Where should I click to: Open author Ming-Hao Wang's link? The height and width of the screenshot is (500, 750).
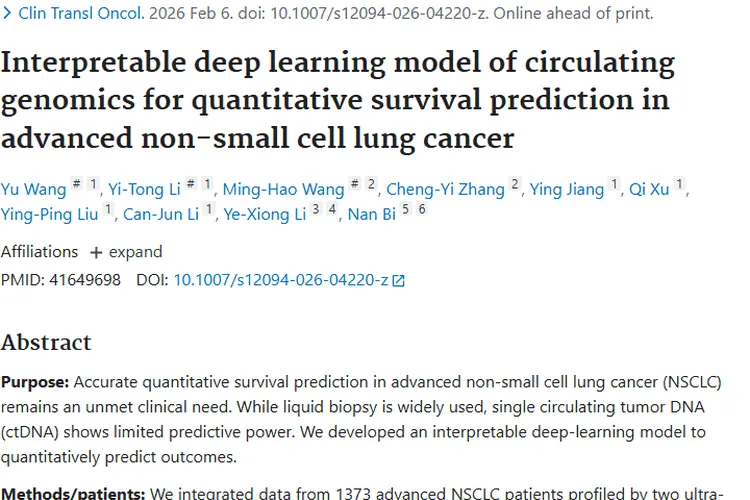click(x=281, y=189)
